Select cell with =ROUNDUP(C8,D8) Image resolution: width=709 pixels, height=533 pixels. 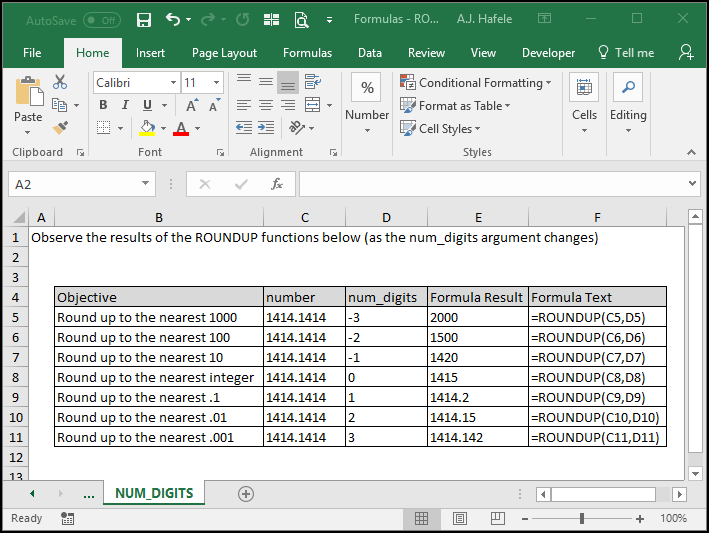(x=597, y=377)
